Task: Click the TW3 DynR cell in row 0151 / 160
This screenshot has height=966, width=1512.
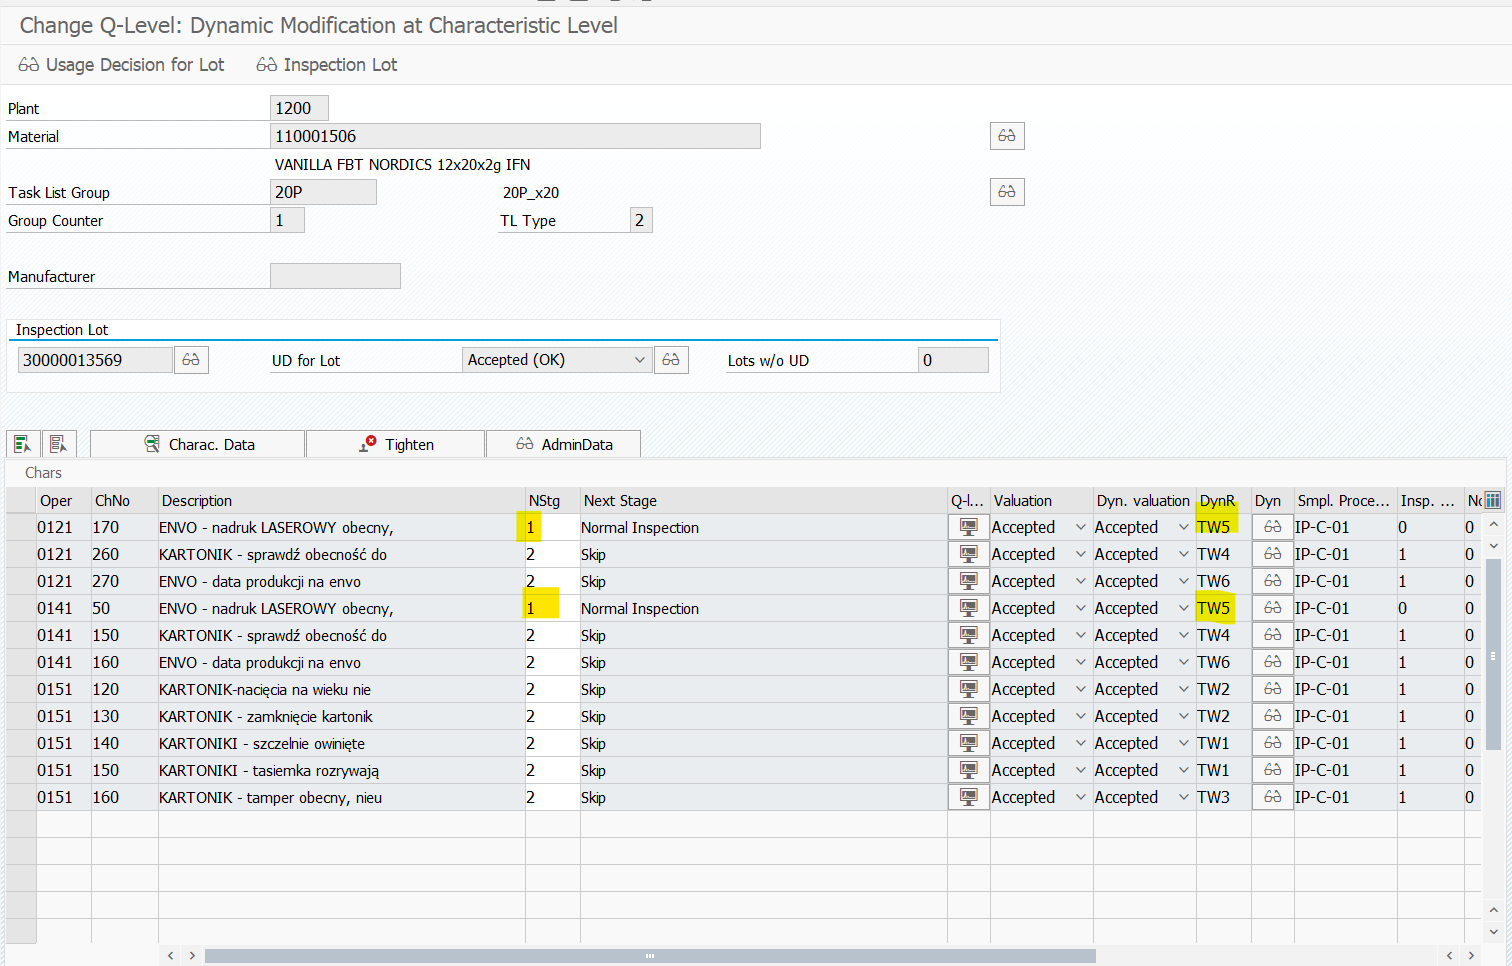Action: pos(1224,797)
